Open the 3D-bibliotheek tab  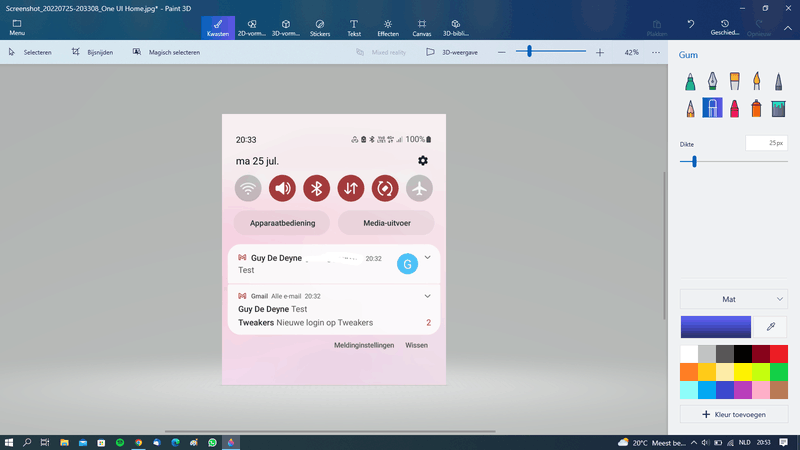(x=456, y=28)
